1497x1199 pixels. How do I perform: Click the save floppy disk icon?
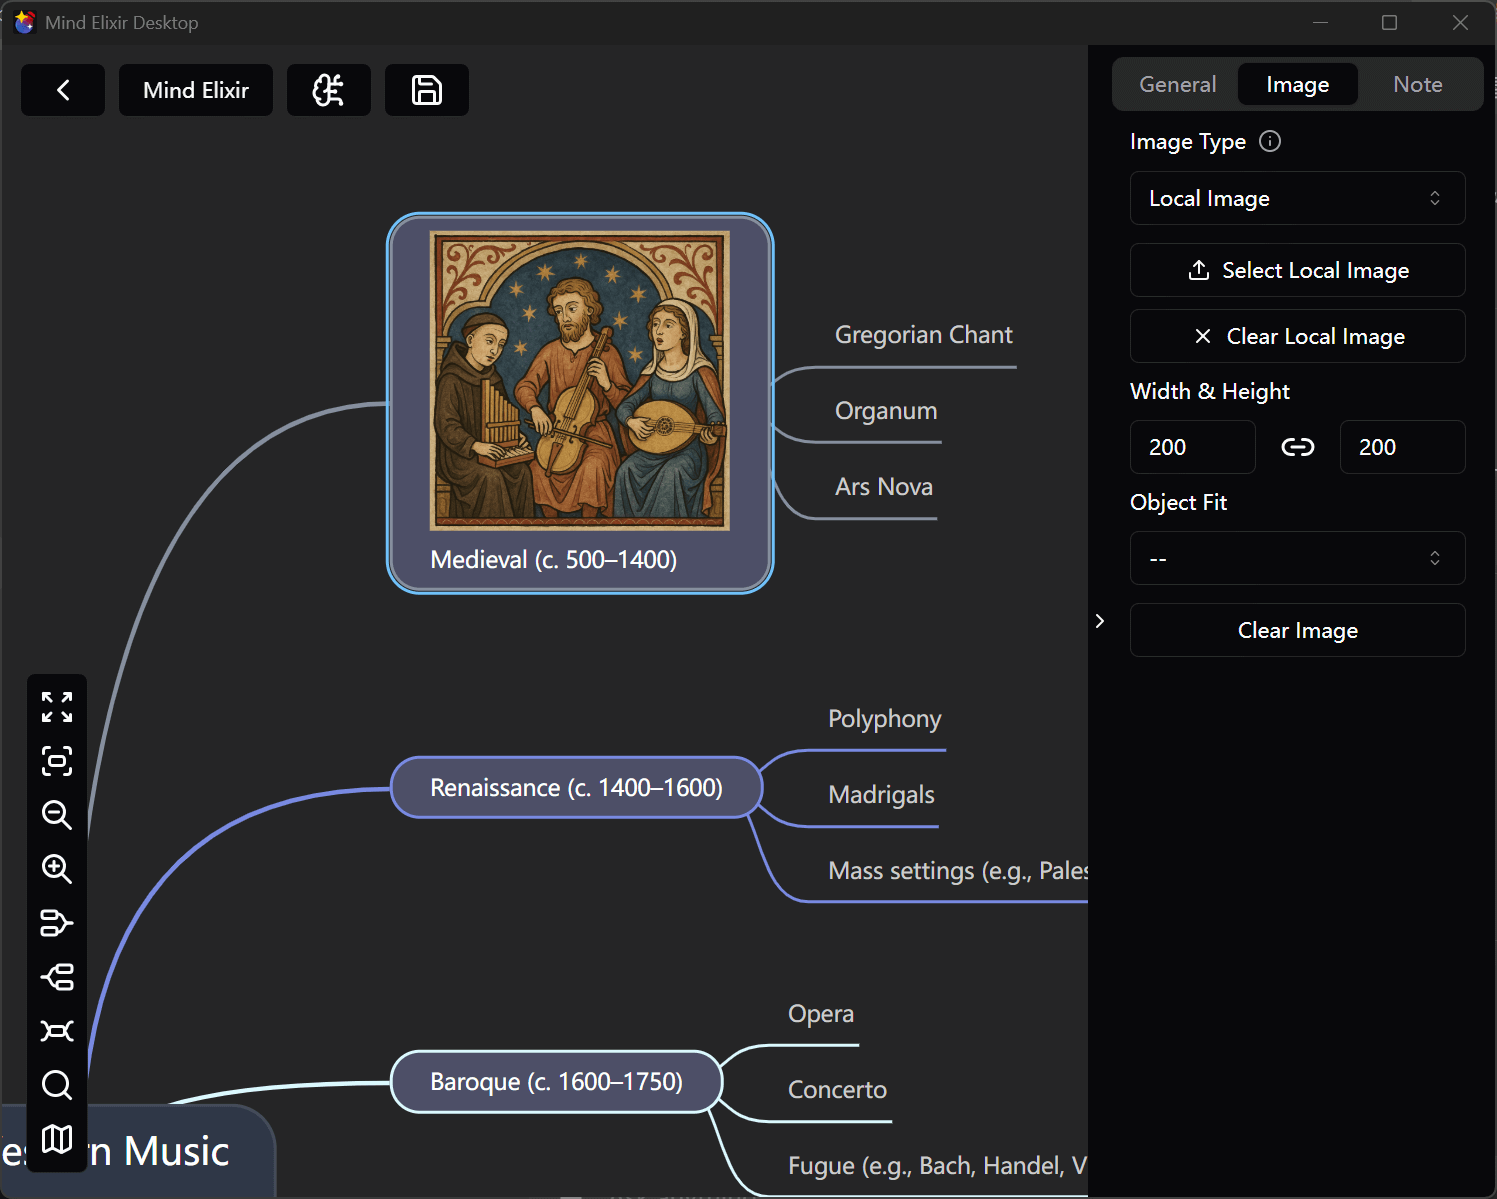coord(427,90)
